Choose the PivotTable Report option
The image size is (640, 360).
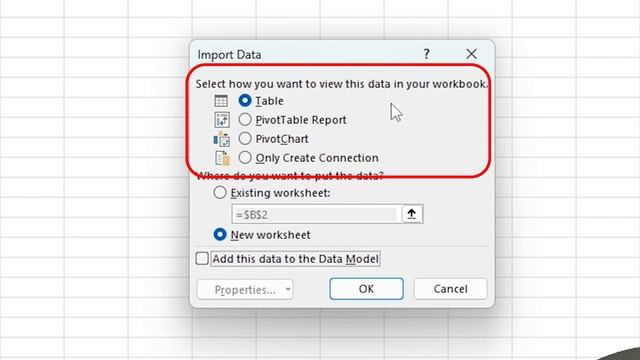245,120
